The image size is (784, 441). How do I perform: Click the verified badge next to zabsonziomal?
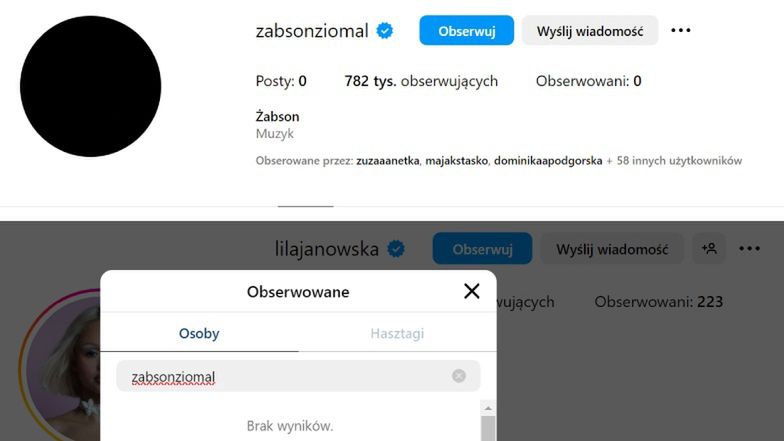(x=384, y=31)
